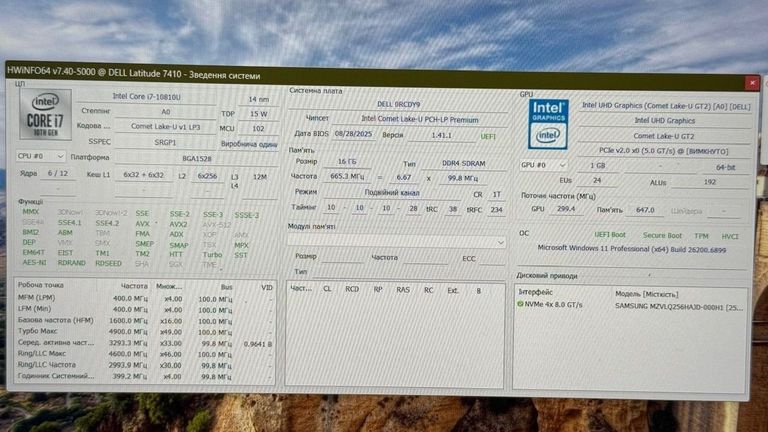Click the Intel Core i7-10810U name field
This screenshot has width=768, height=432.
146,96
